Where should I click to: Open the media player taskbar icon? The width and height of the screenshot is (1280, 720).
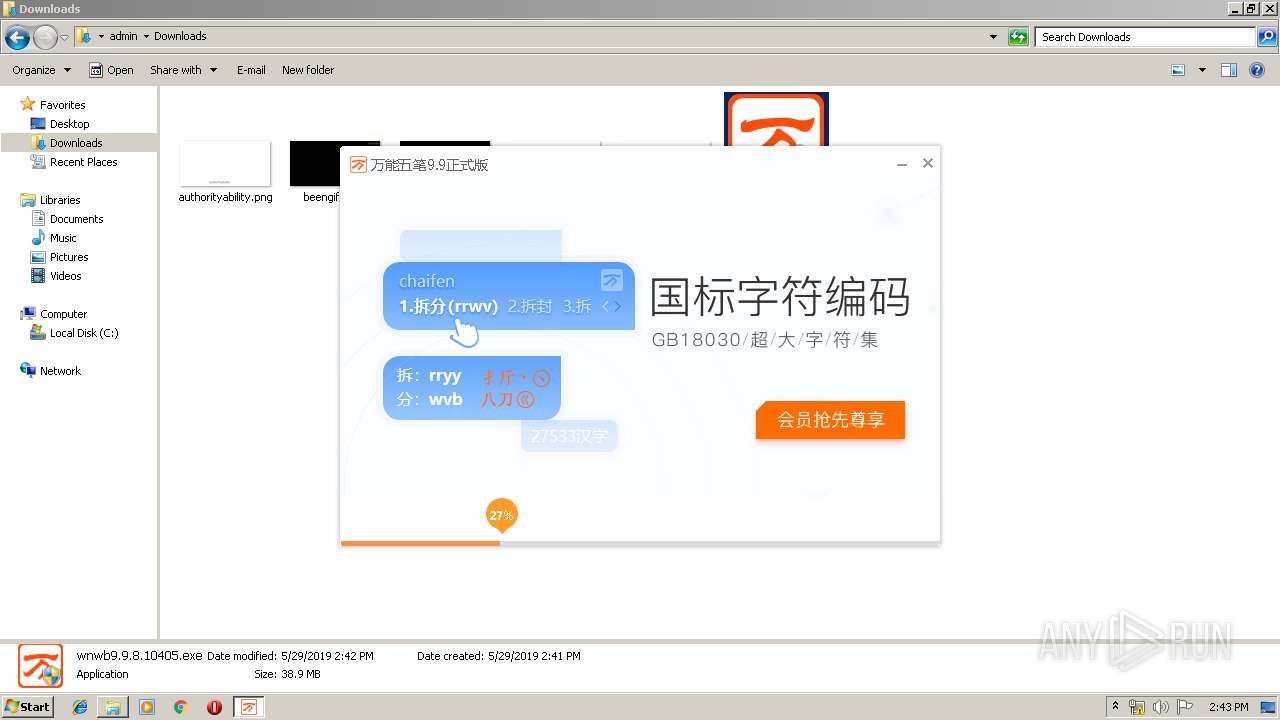point(147,707)
